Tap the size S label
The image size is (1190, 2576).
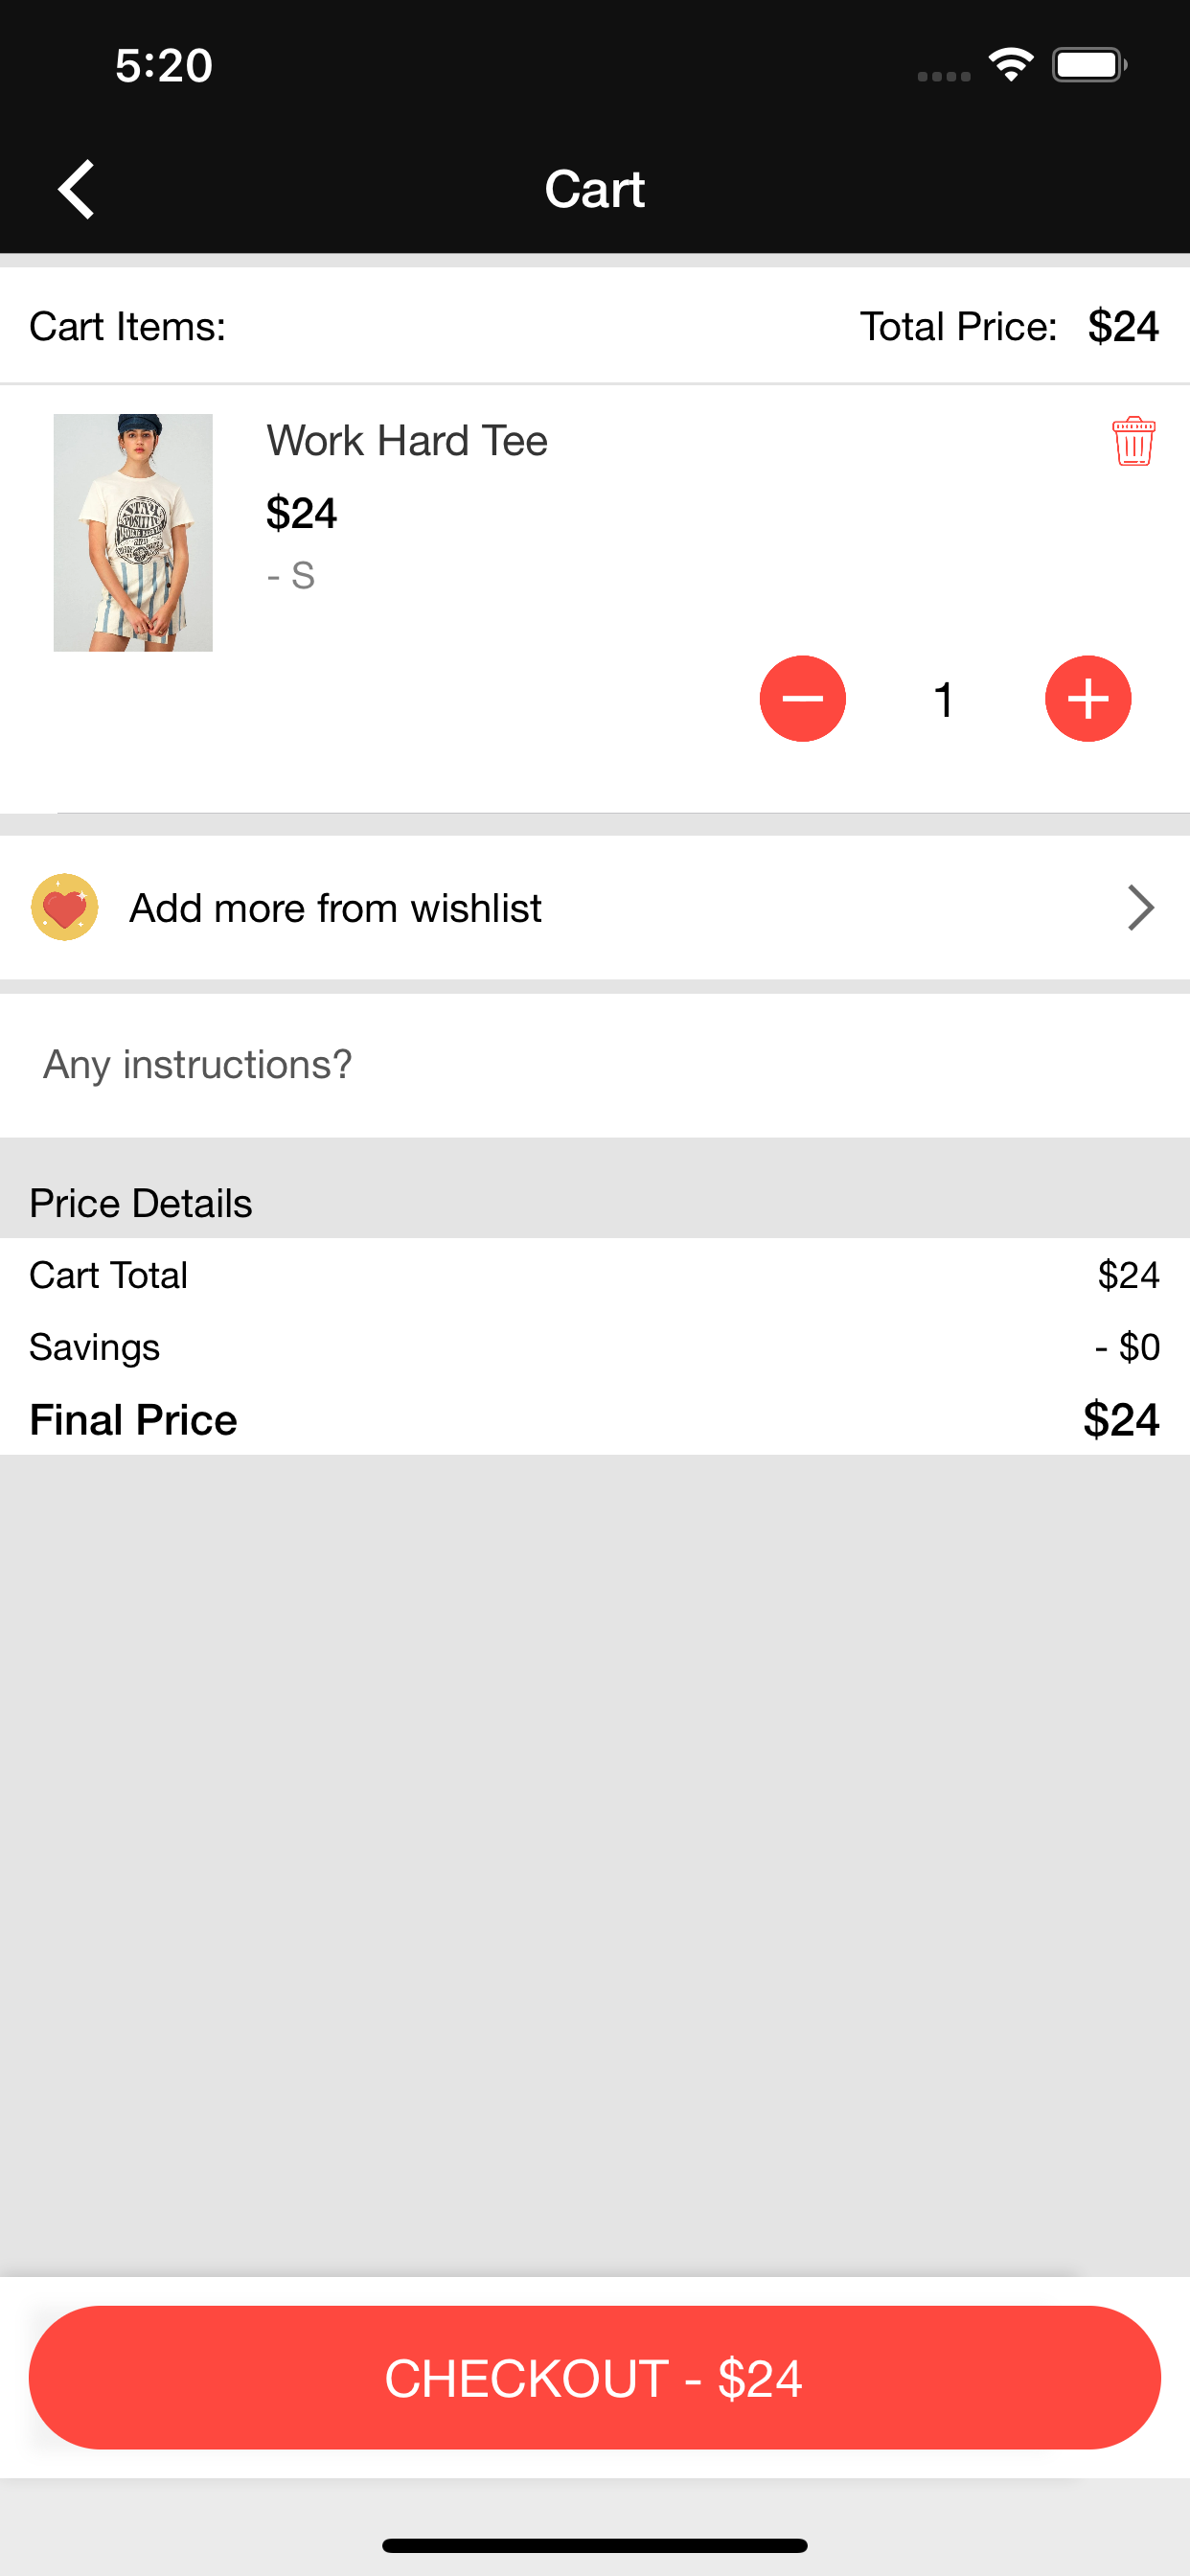pyautogui.click(x=291, y=576)
